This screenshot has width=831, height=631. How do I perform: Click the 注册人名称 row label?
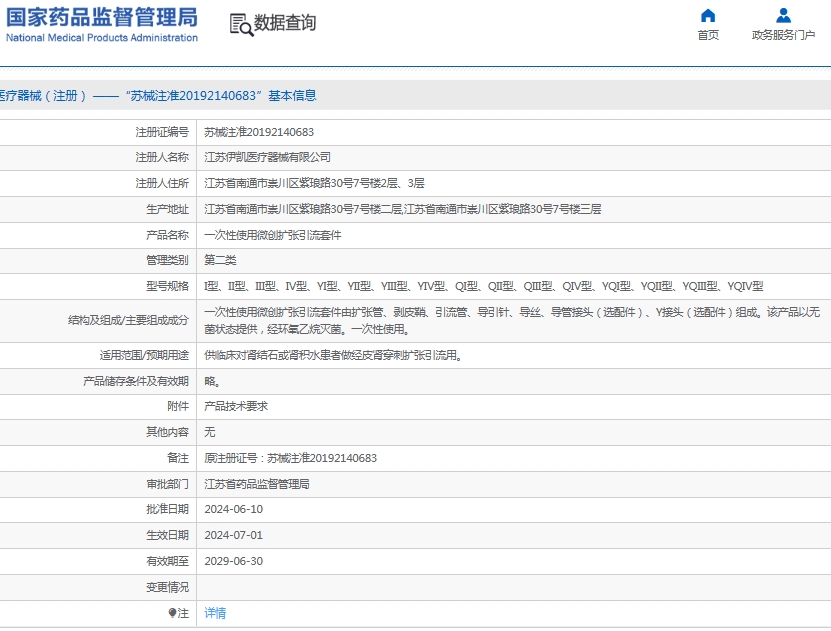tap(162, 157)
